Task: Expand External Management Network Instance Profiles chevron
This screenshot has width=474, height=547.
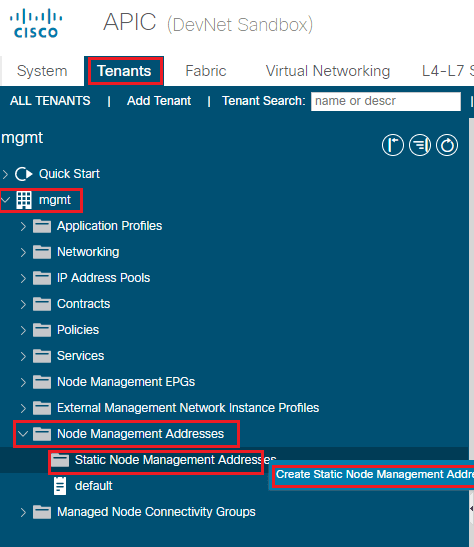Action: click(x=23, y=408)
